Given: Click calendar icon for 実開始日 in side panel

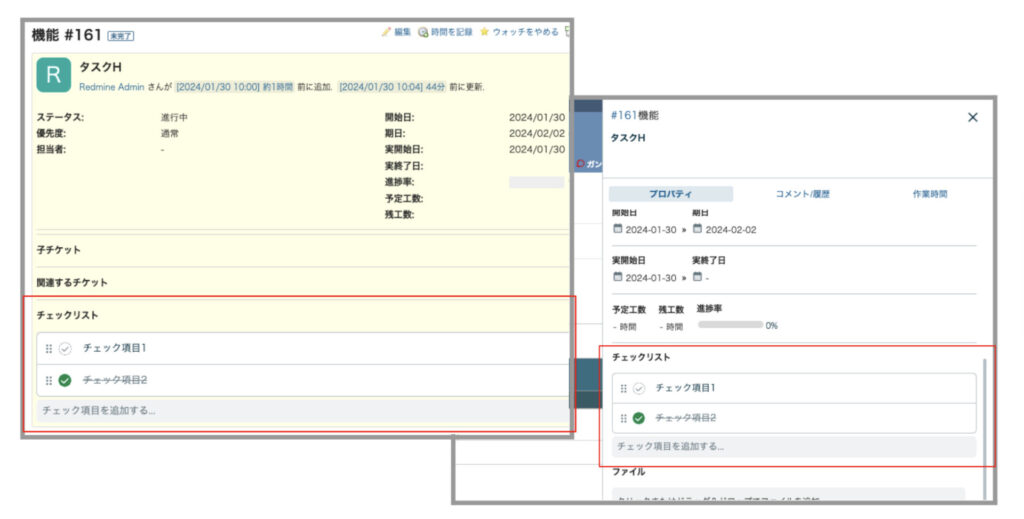Looking at the screenshot, I should (x=618, y=277).
